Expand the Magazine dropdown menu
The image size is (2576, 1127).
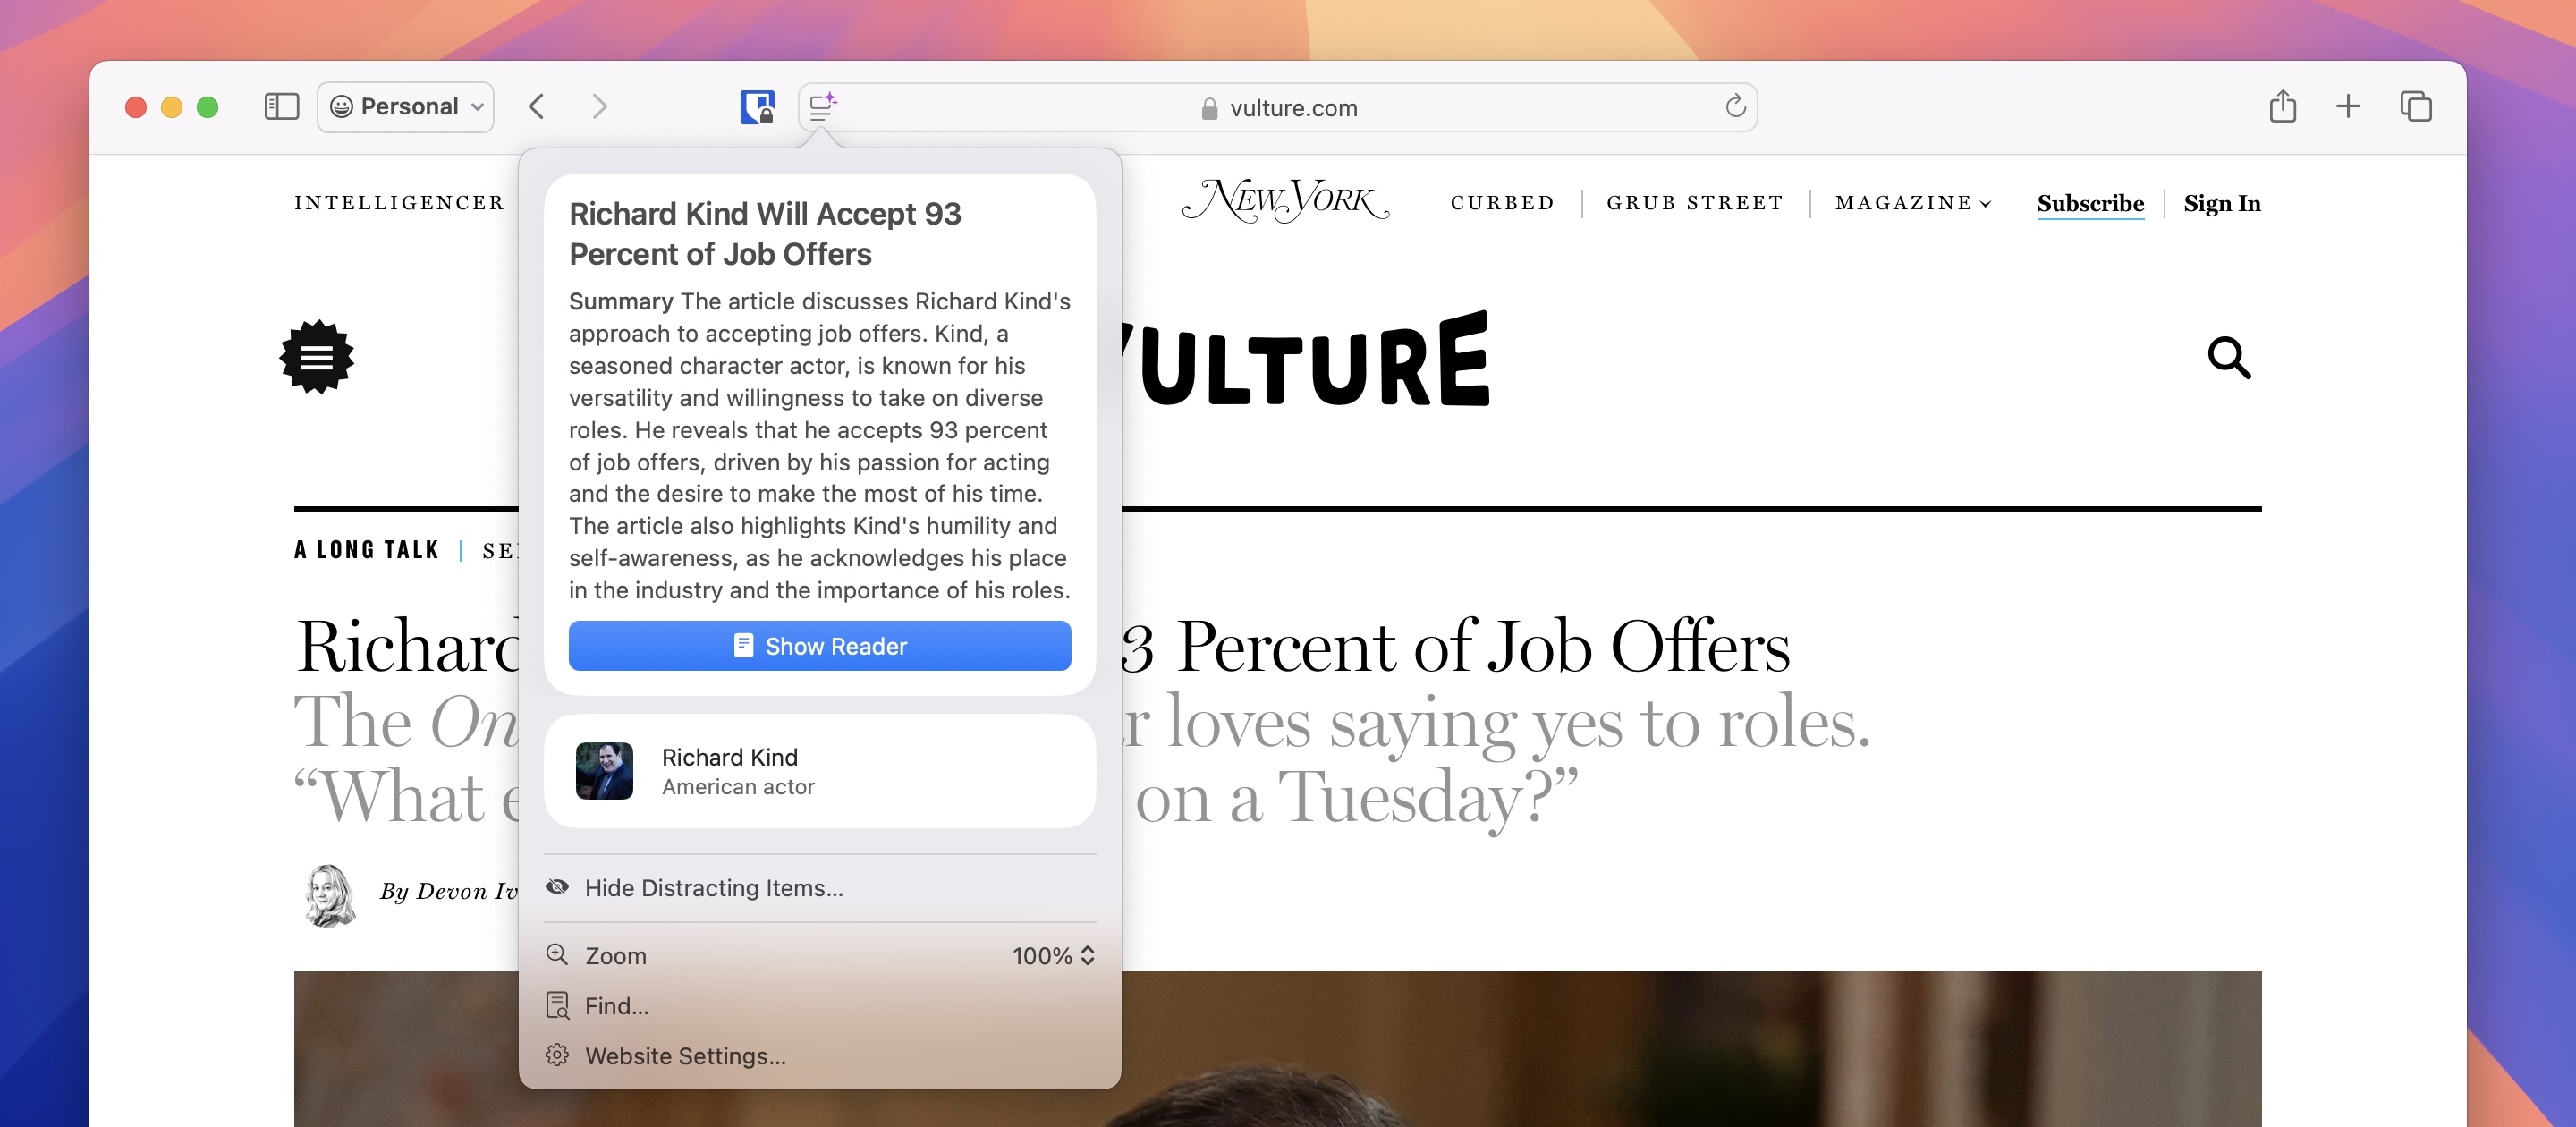pos(1913,203)
